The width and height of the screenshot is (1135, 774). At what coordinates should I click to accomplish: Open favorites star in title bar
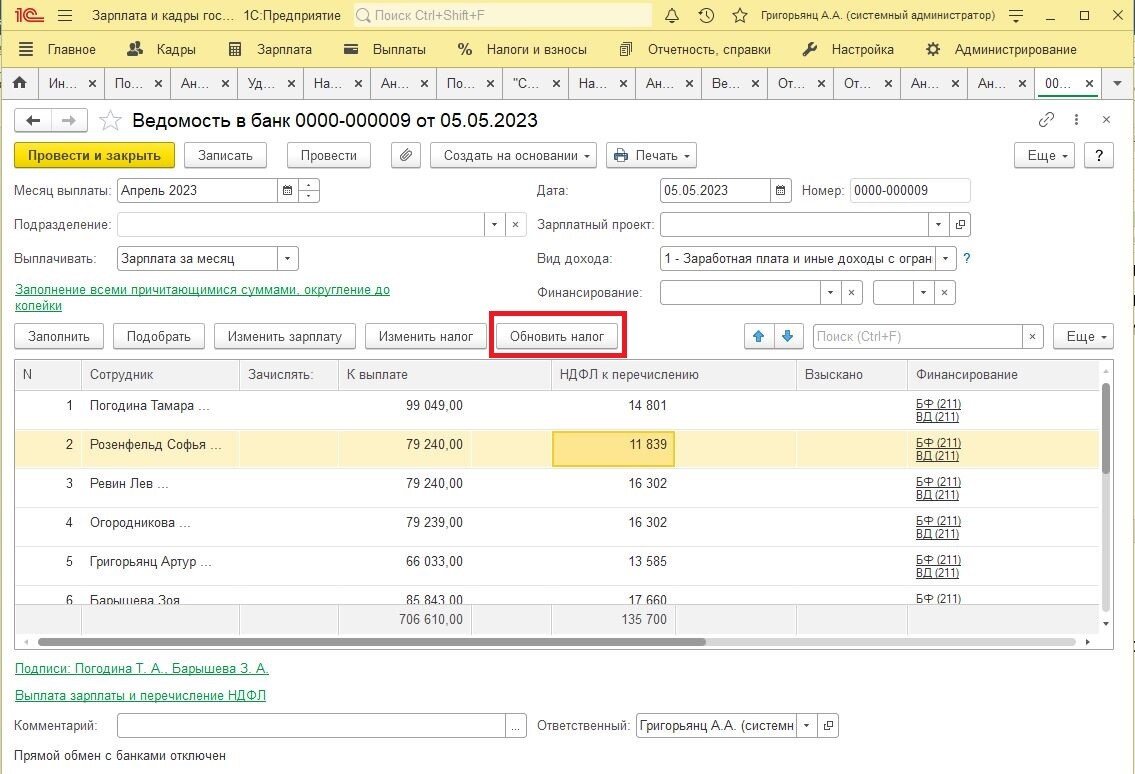[739, 15]
